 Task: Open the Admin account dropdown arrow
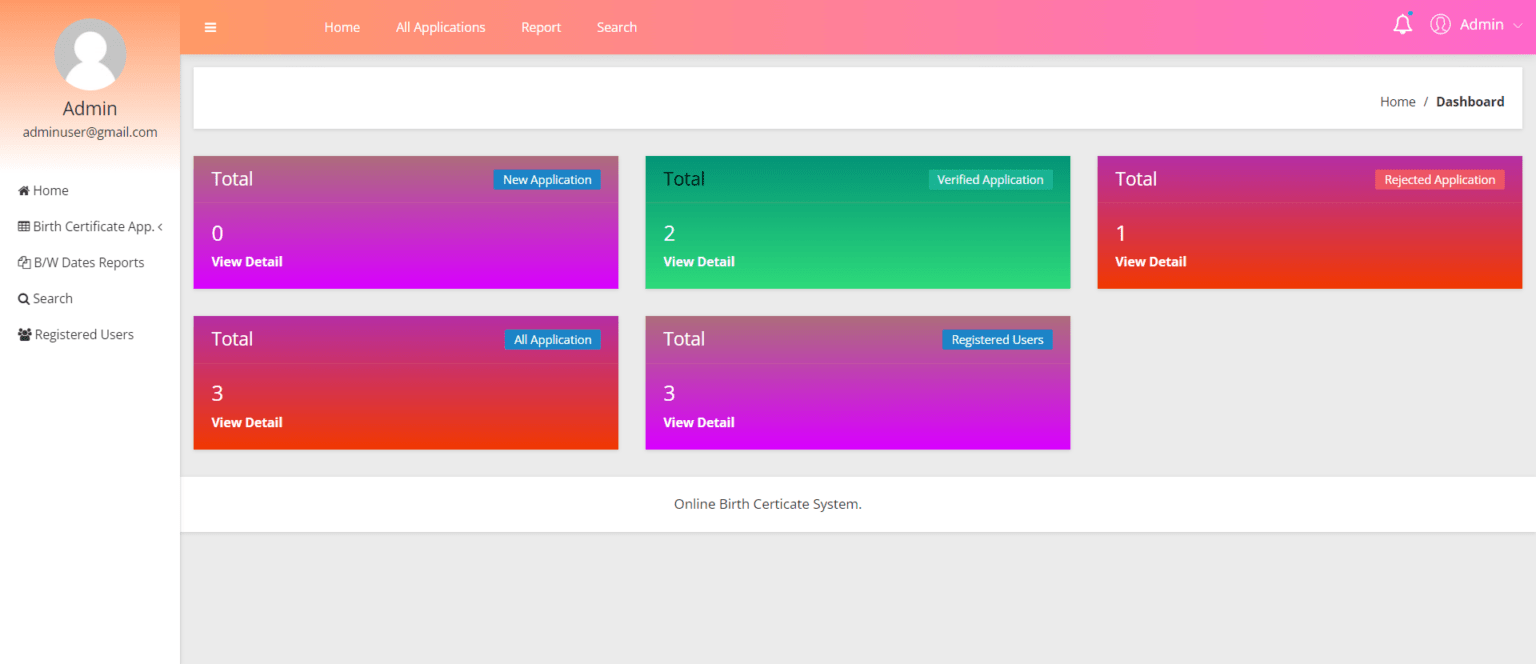(1518, 26)
